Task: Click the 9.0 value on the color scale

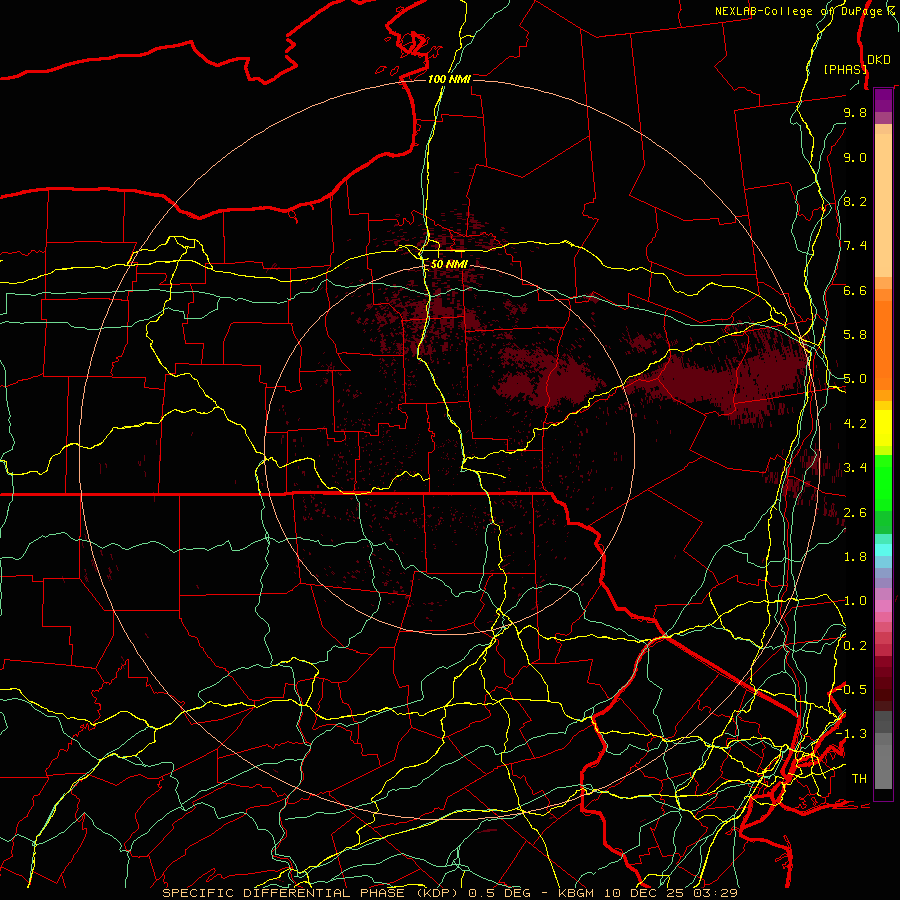Action: point(855,158)
